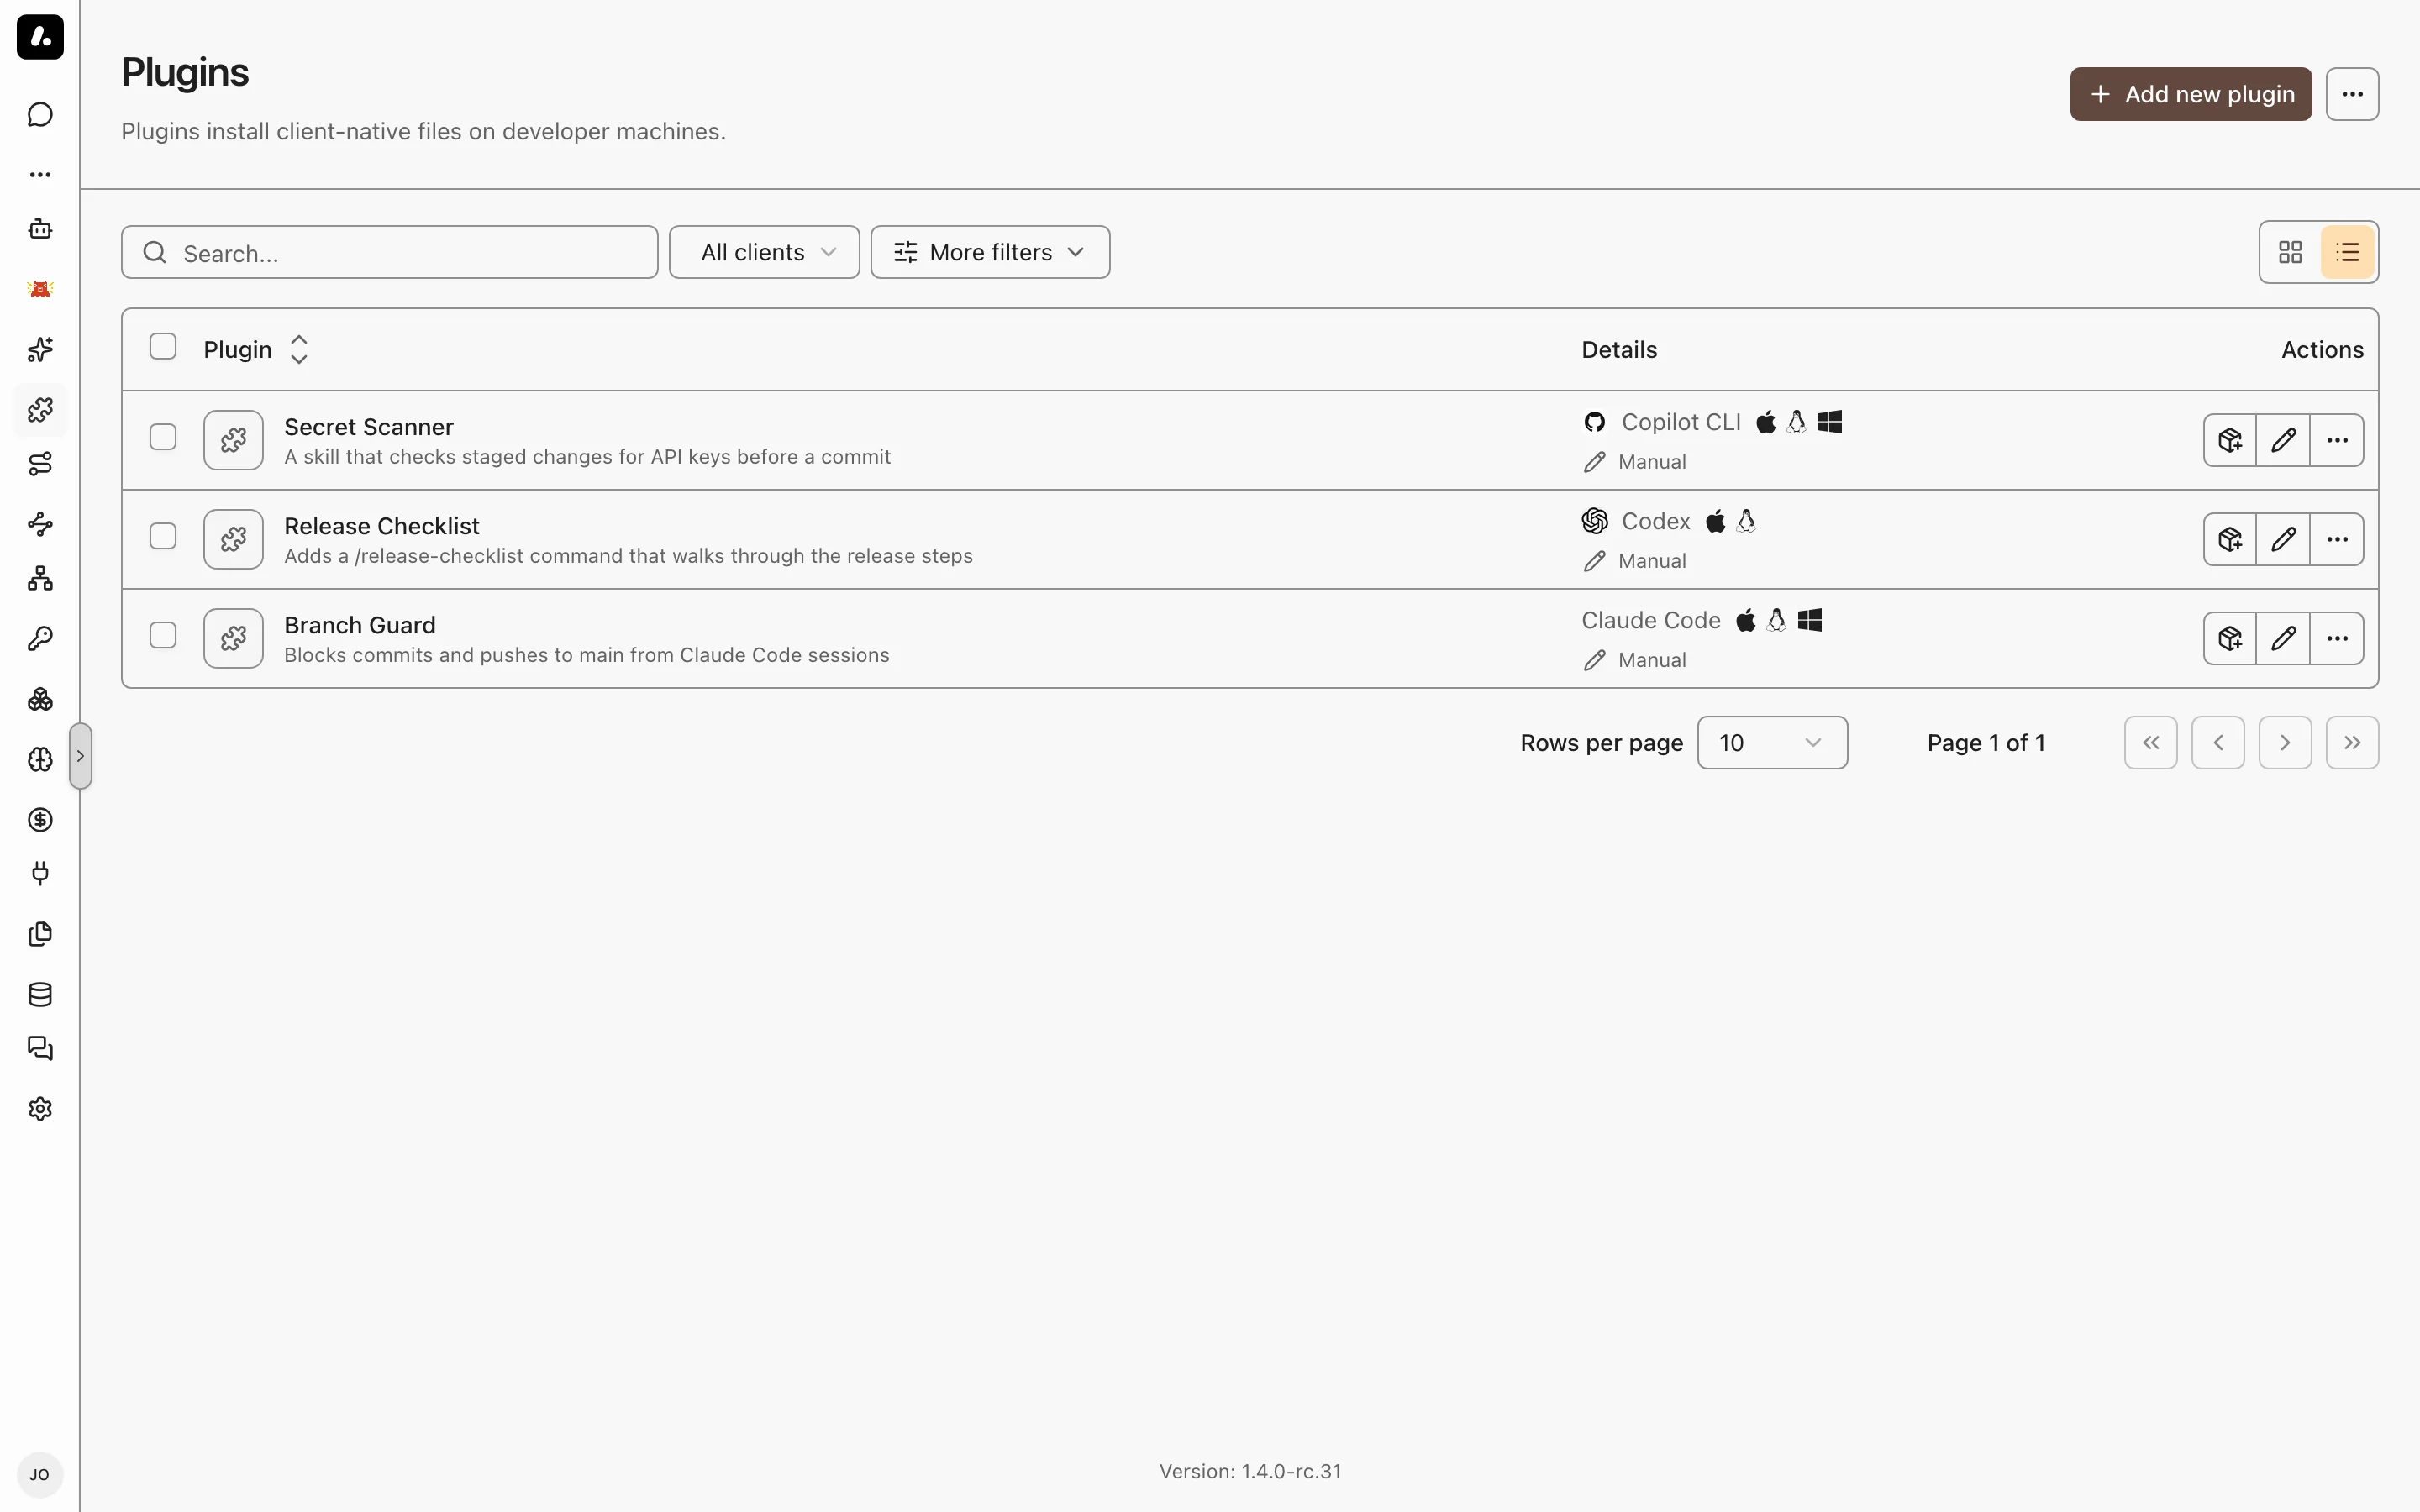
Task: Open the All clients dropdown
Action: [x=764, y=252]
